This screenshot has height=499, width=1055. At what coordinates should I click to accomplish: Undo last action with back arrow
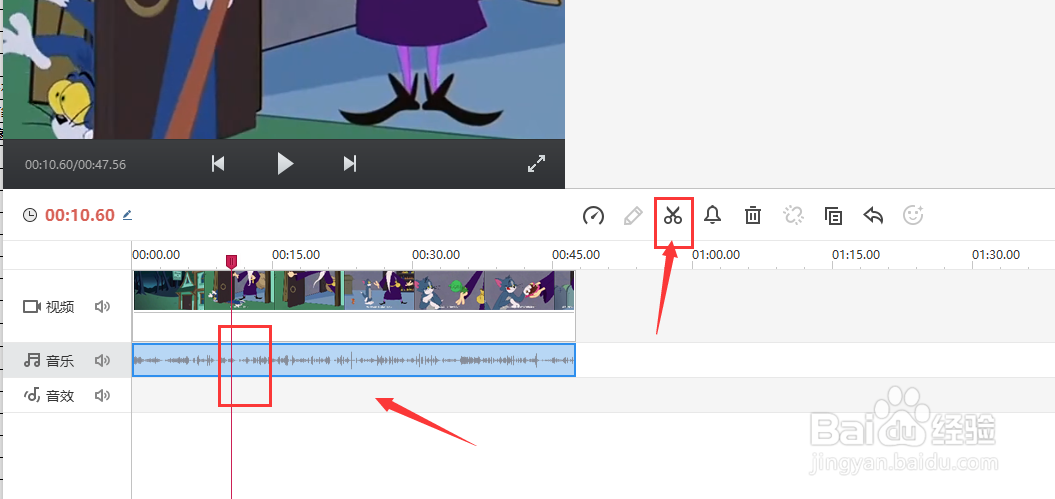[873, 216]
